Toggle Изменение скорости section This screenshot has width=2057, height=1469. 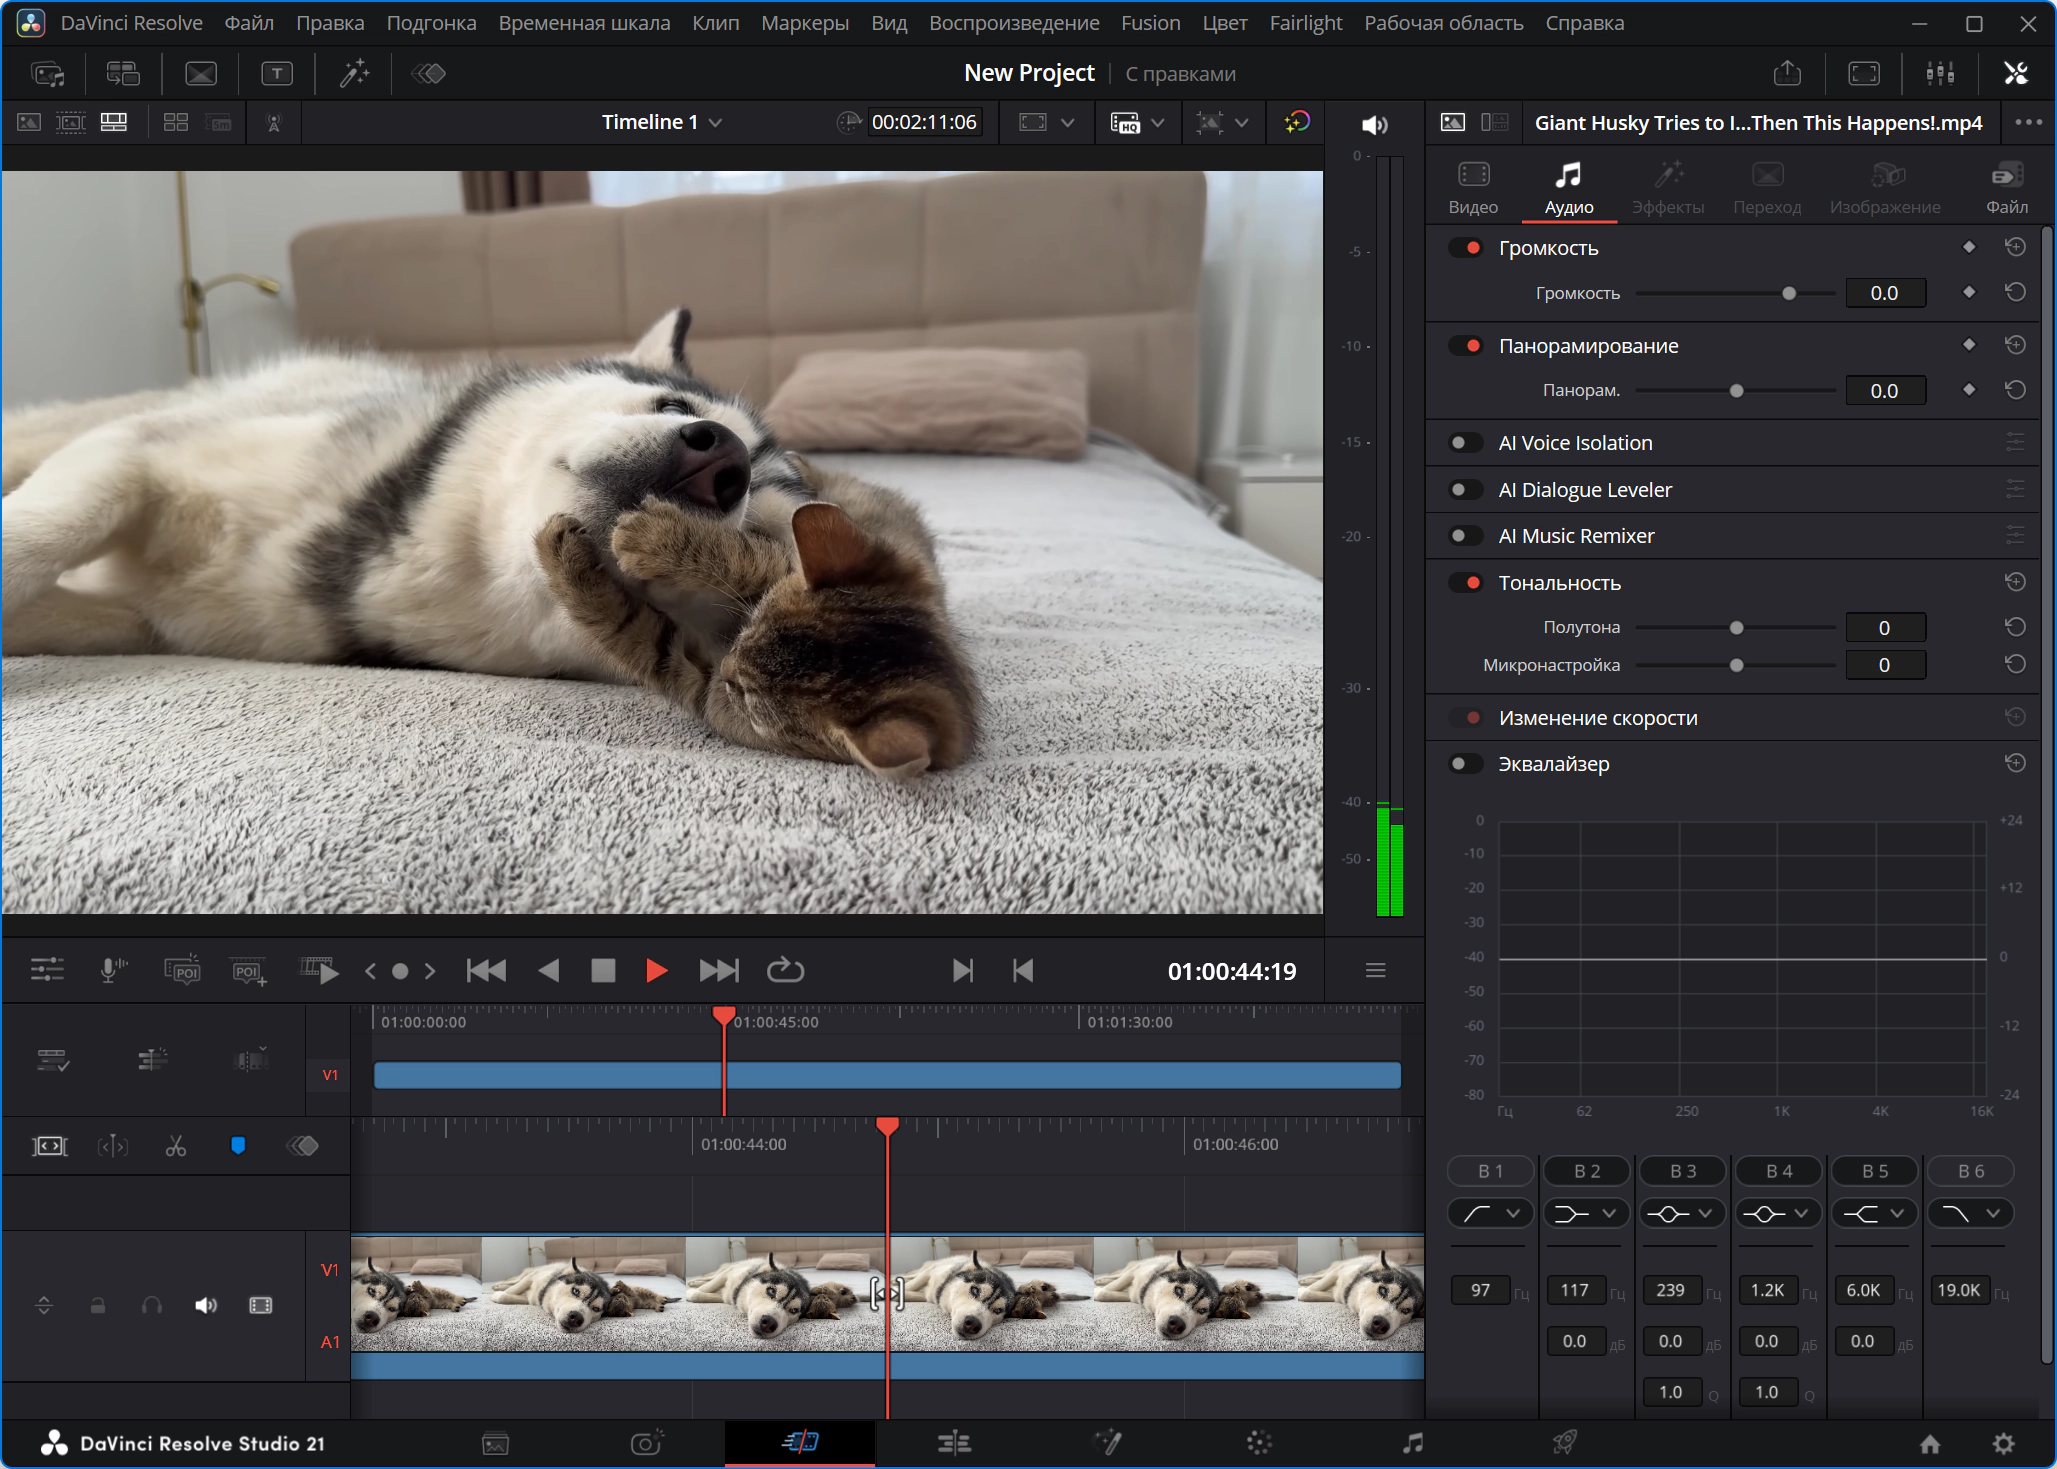[x=1466, y=717]
